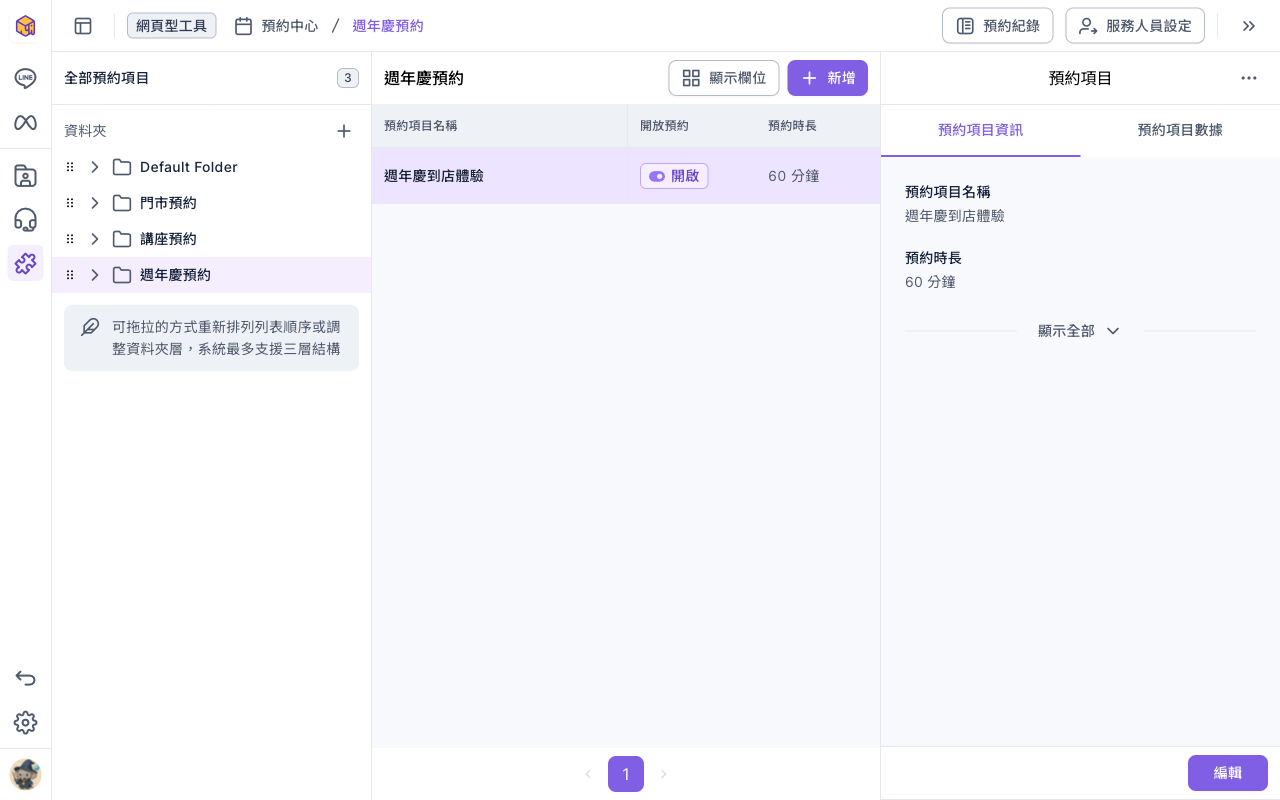Expand the 講座預約 folder chevron
1280x800 pixels.
[95, 239]
